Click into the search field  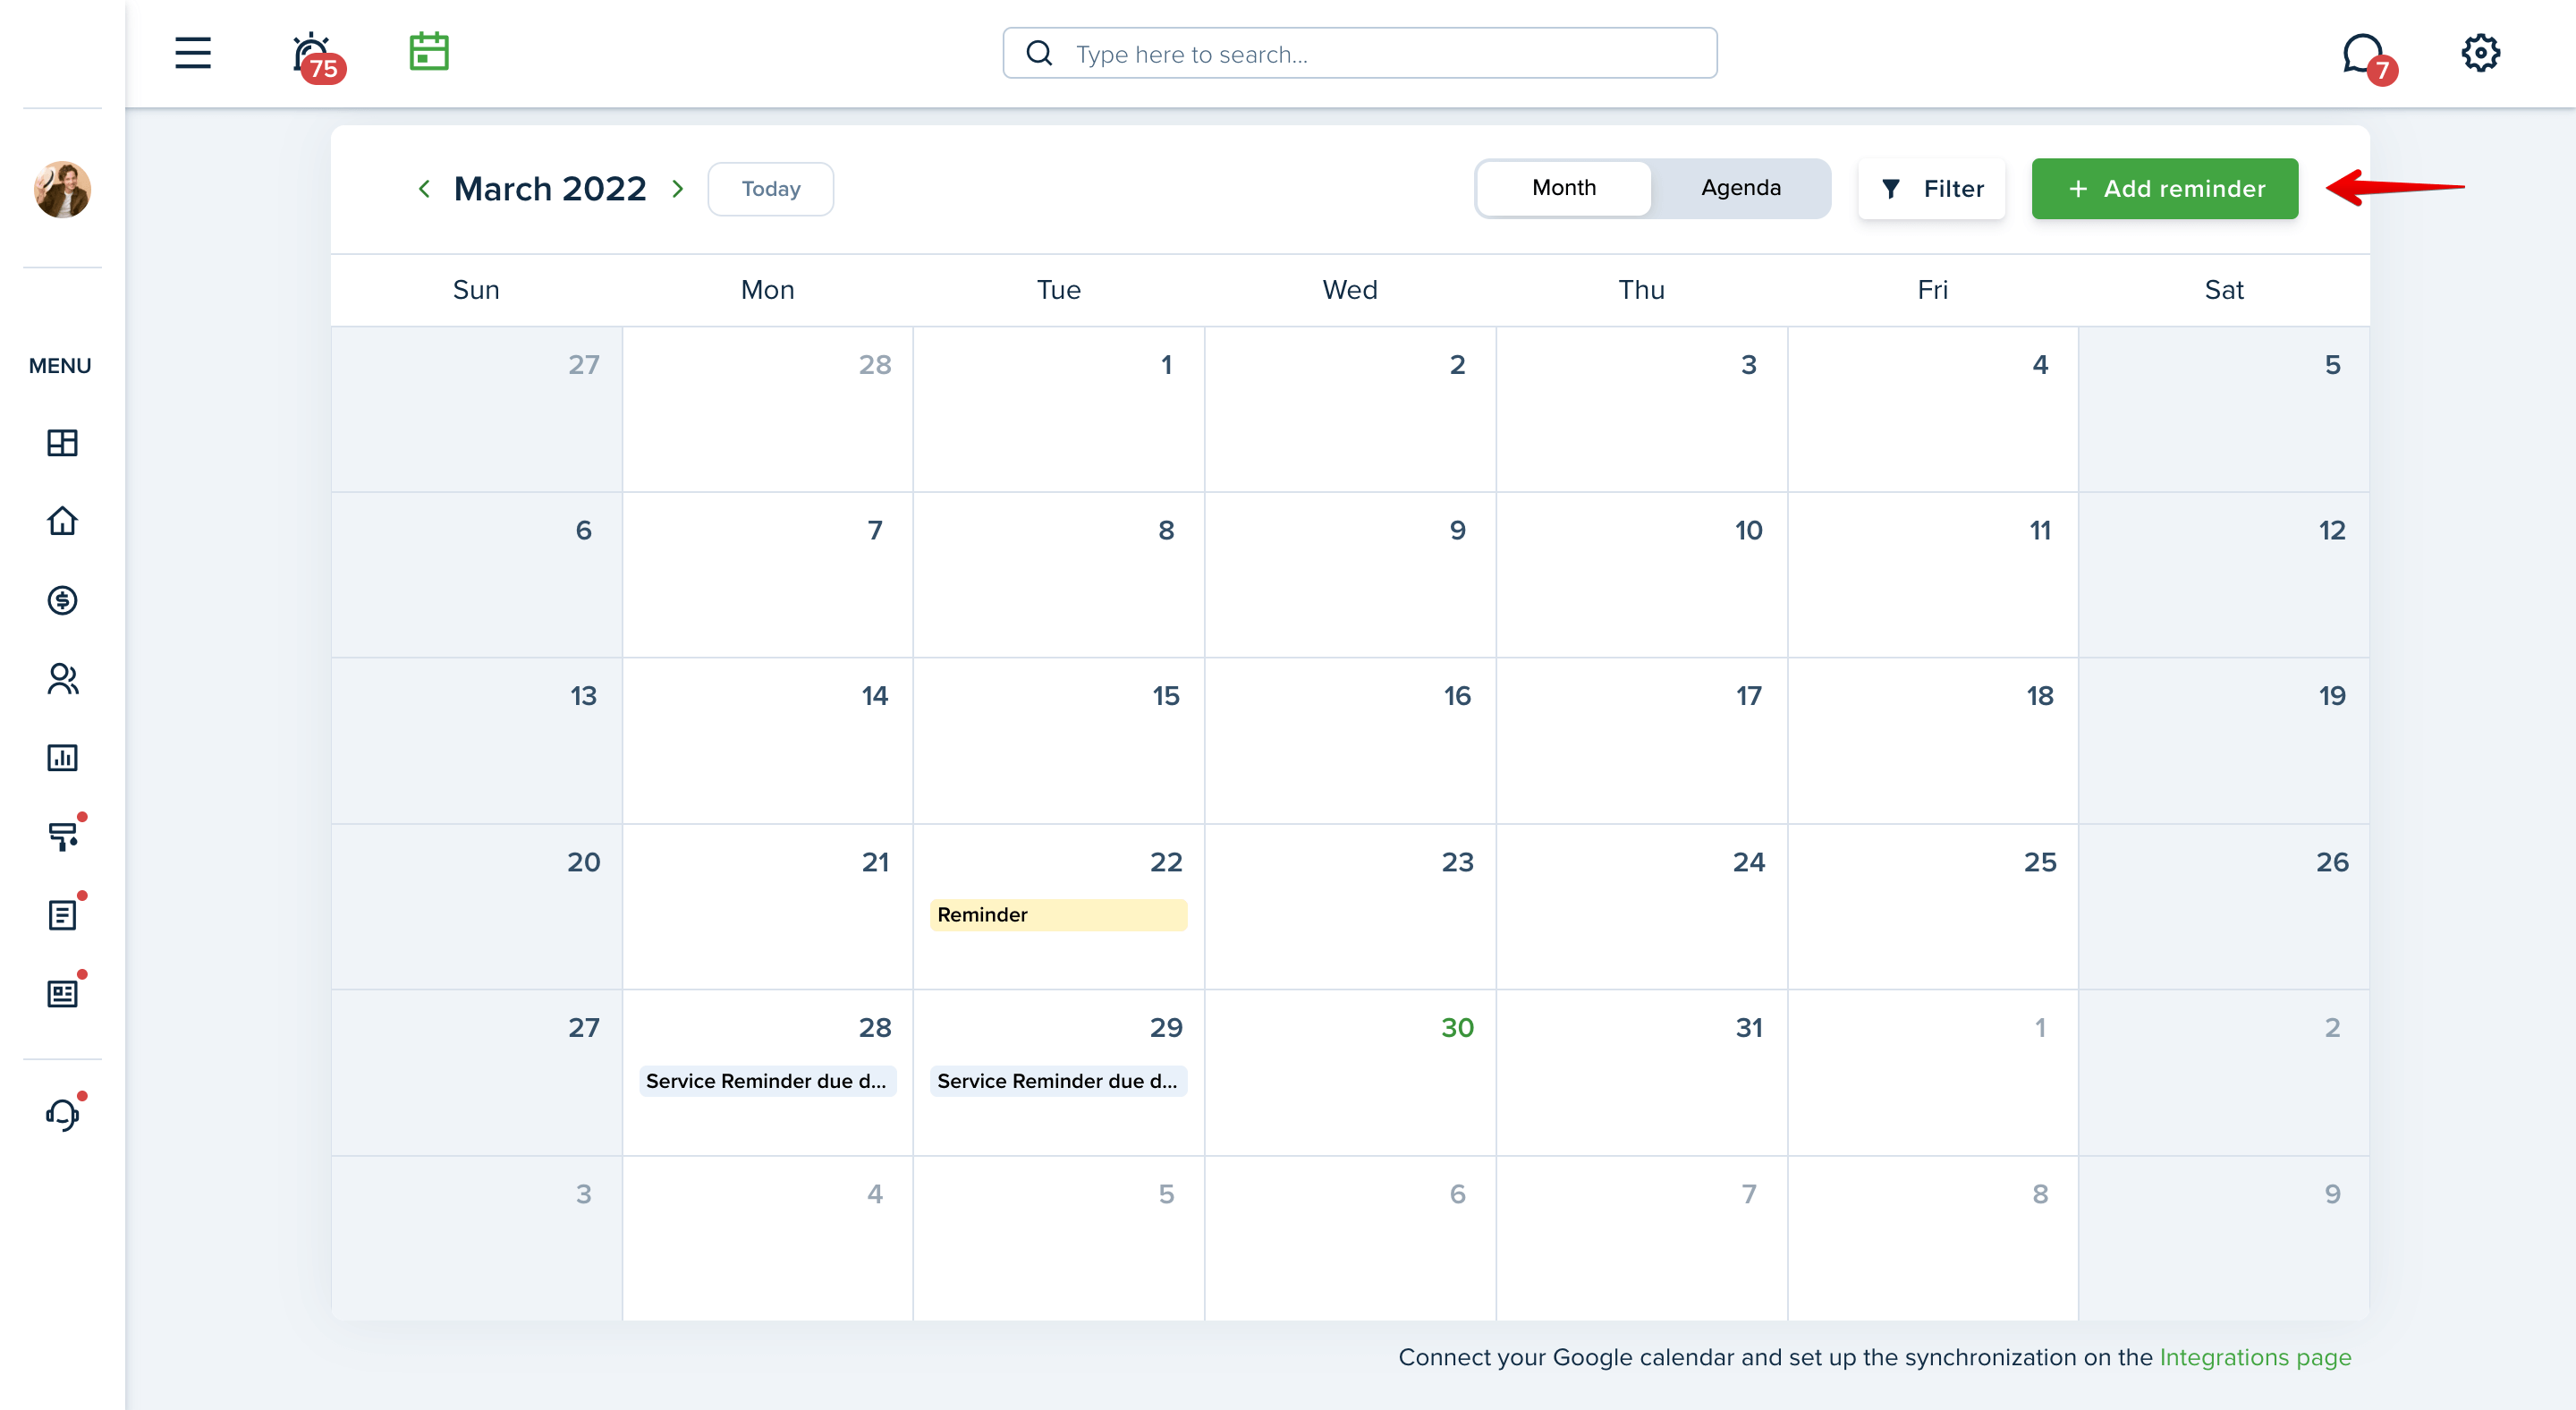point(1360,53)
